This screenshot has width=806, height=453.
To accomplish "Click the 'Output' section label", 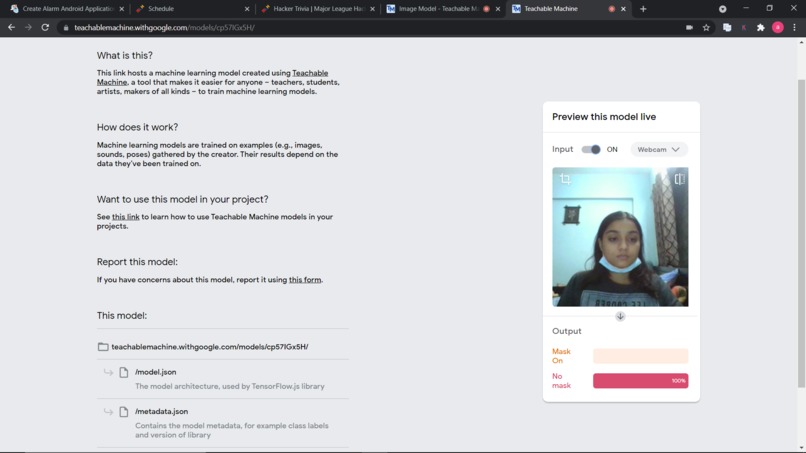I will 566,331.
